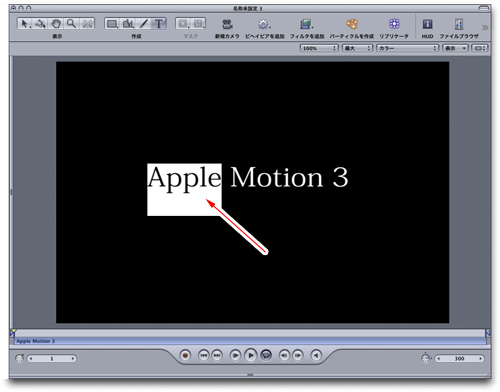Select the arrow Select/Transform tool
Image resolution: width=500 pixels, height=392 pixels.
pos(24,24)
